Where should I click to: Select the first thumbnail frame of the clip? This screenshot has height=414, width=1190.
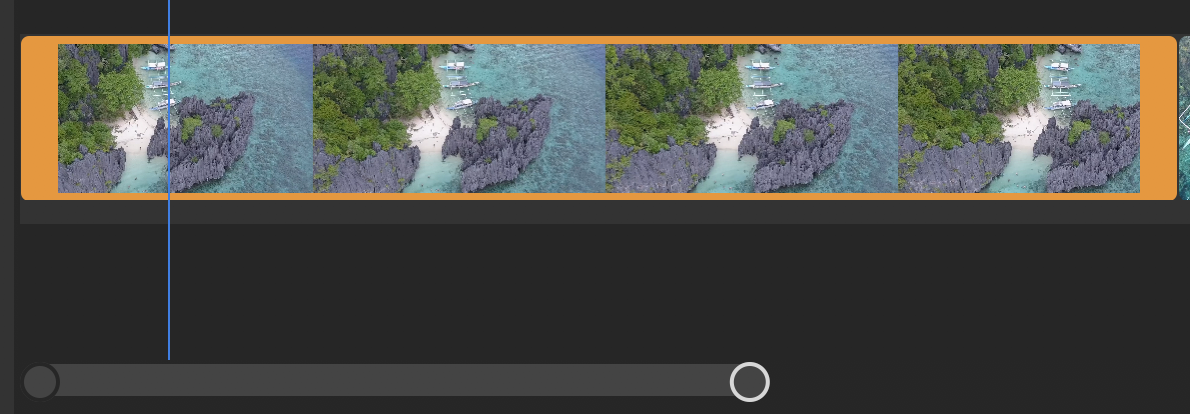[x=185, y=118]
